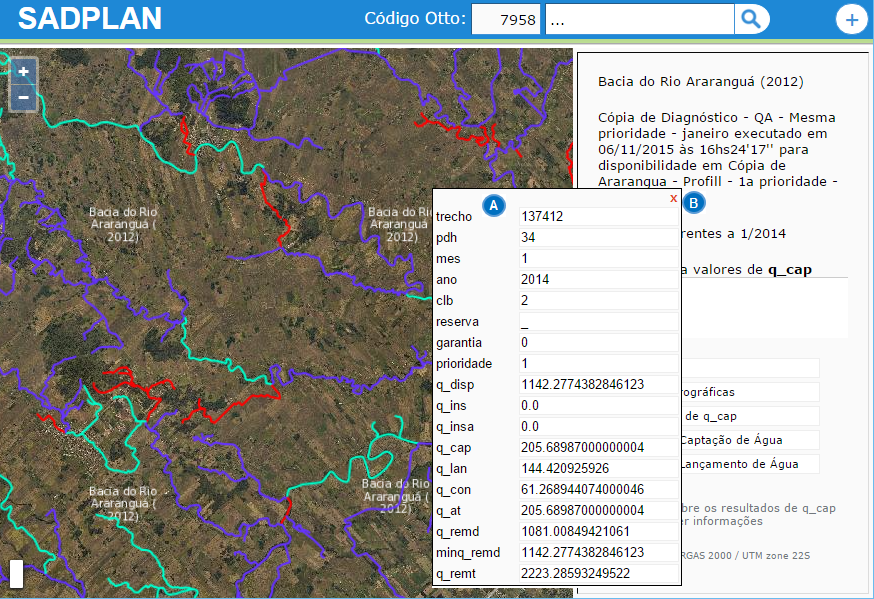Zoom in on the map
The width and height of the screenshot is (874, 599).
(24, 72)
